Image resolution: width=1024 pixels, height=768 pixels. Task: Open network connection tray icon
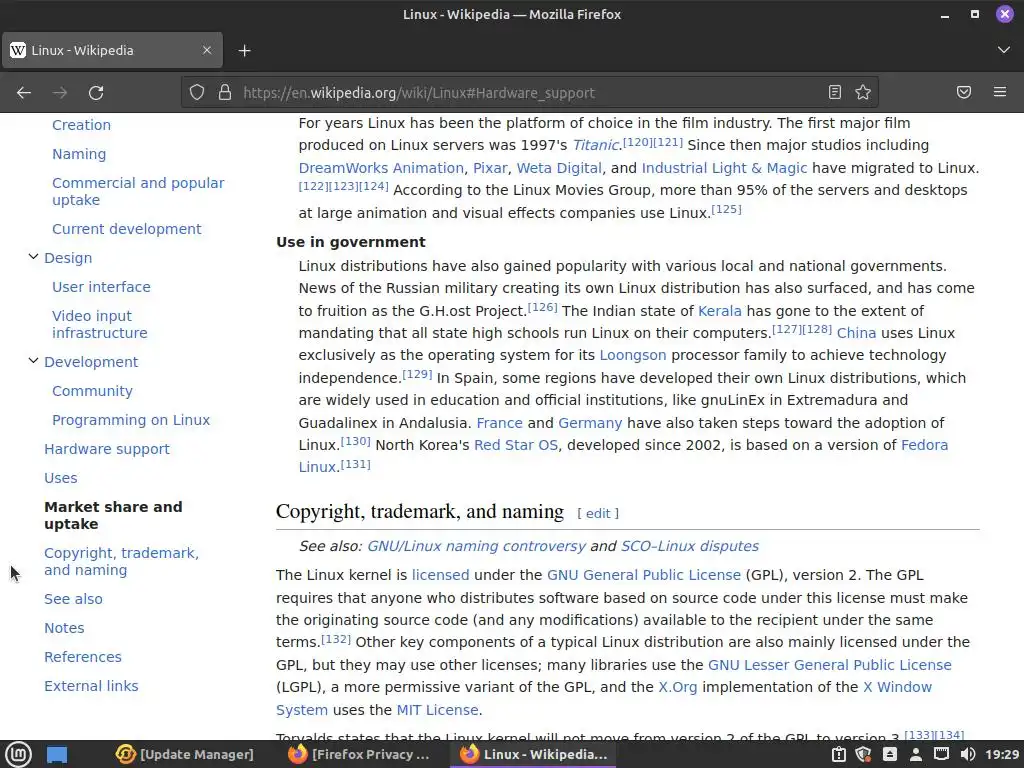[x=941, y=754]
